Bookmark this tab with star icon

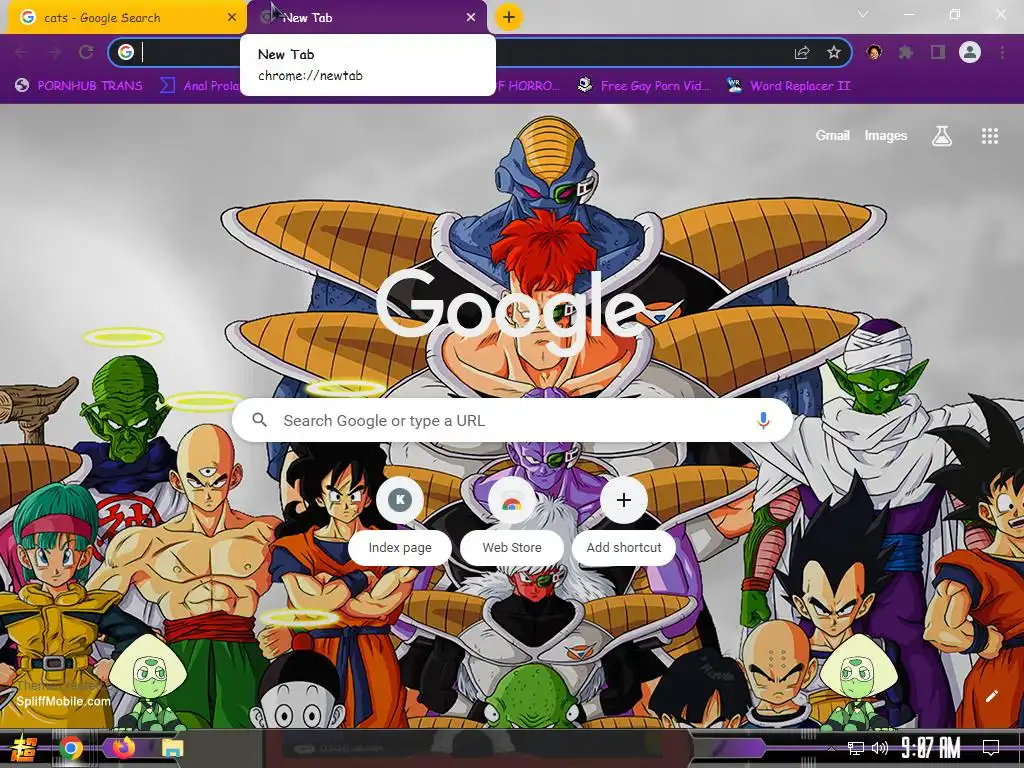point(833,52)
